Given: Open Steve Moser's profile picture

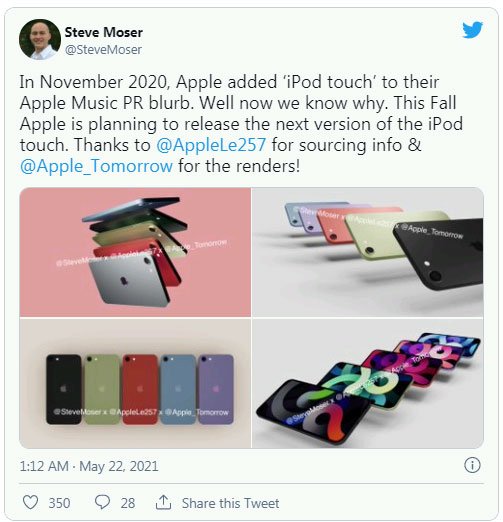Looking at the screenshot, I should (x=40, y=39).
